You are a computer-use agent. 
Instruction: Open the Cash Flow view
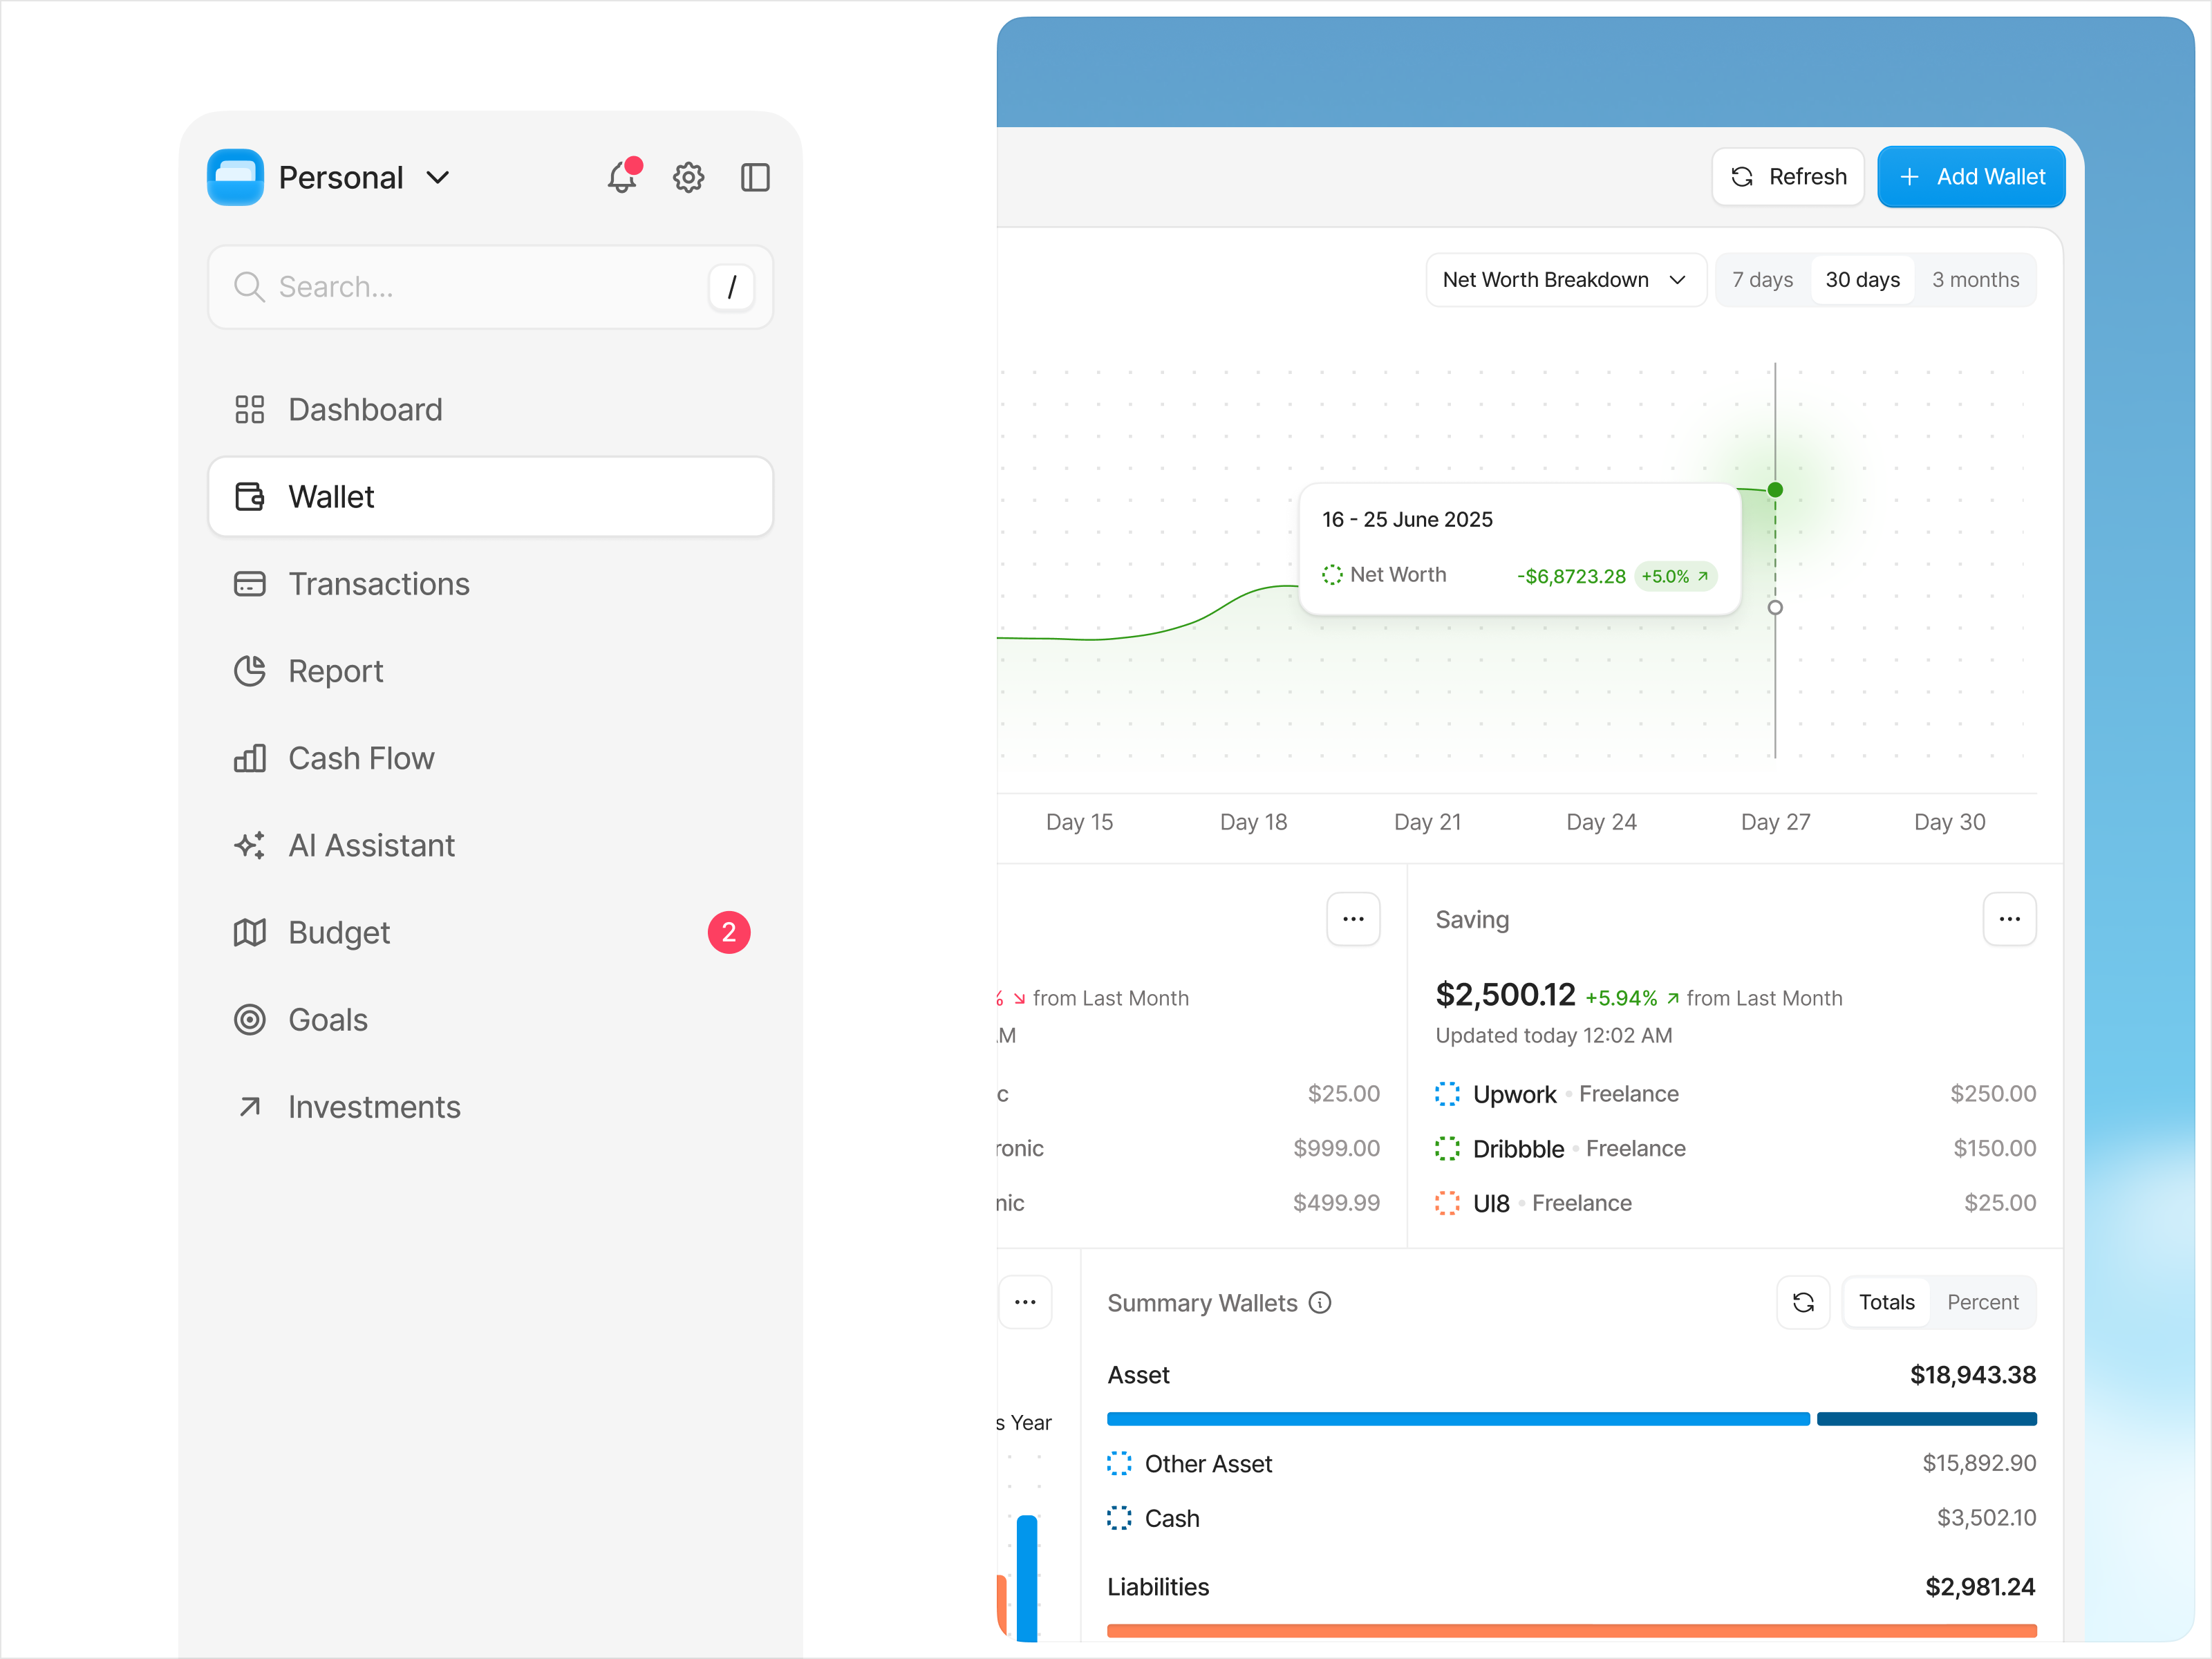[x=361, y=758]
